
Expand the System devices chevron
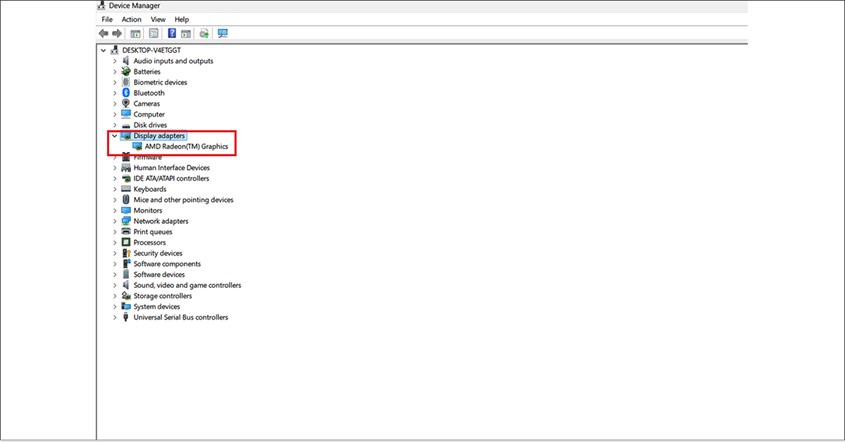click(x=114, y=307)
